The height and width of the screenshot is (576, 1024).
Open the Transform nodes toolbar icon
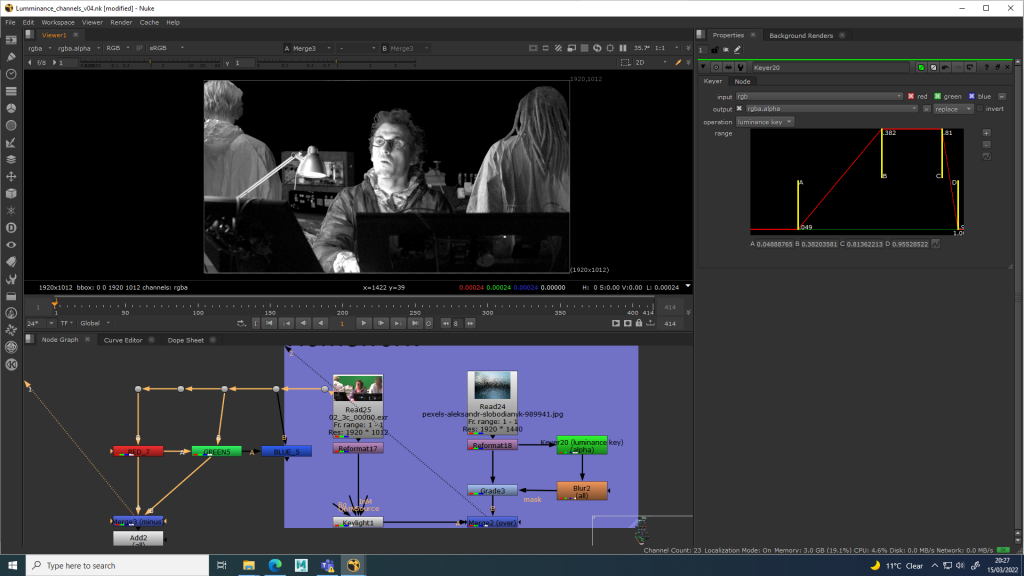11,176
